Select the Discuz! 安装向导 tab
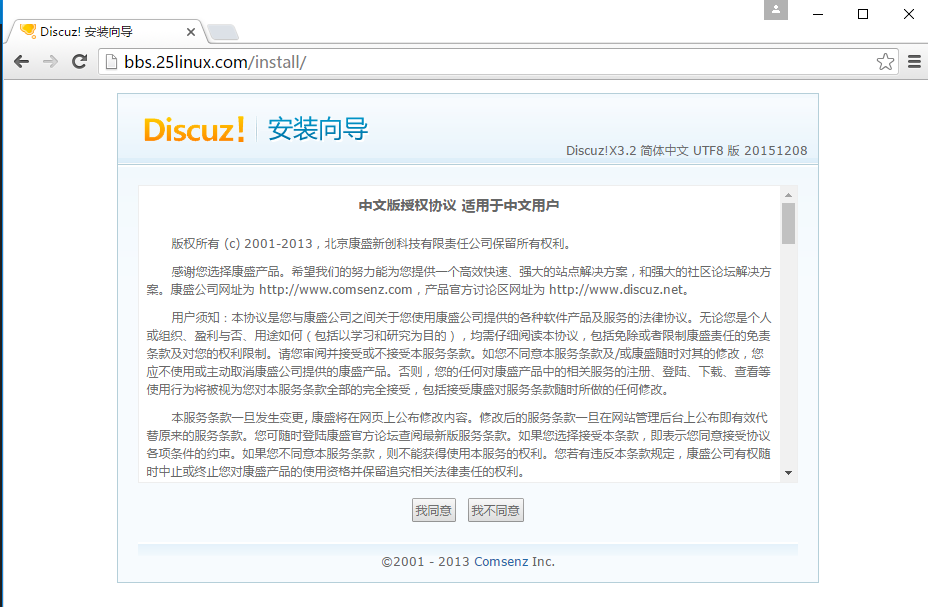The height and width of the screenshot is (607, 928). click(105, 32)
